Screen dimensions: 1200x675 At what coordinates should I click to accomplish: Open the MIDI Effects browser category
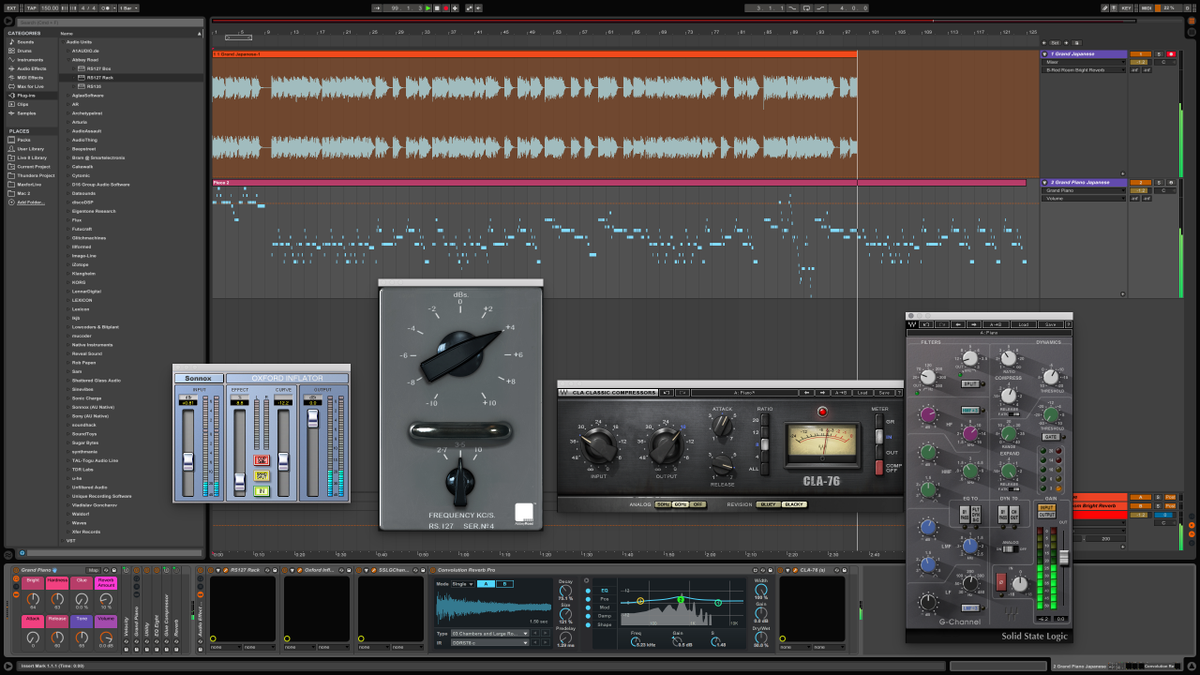30,77
